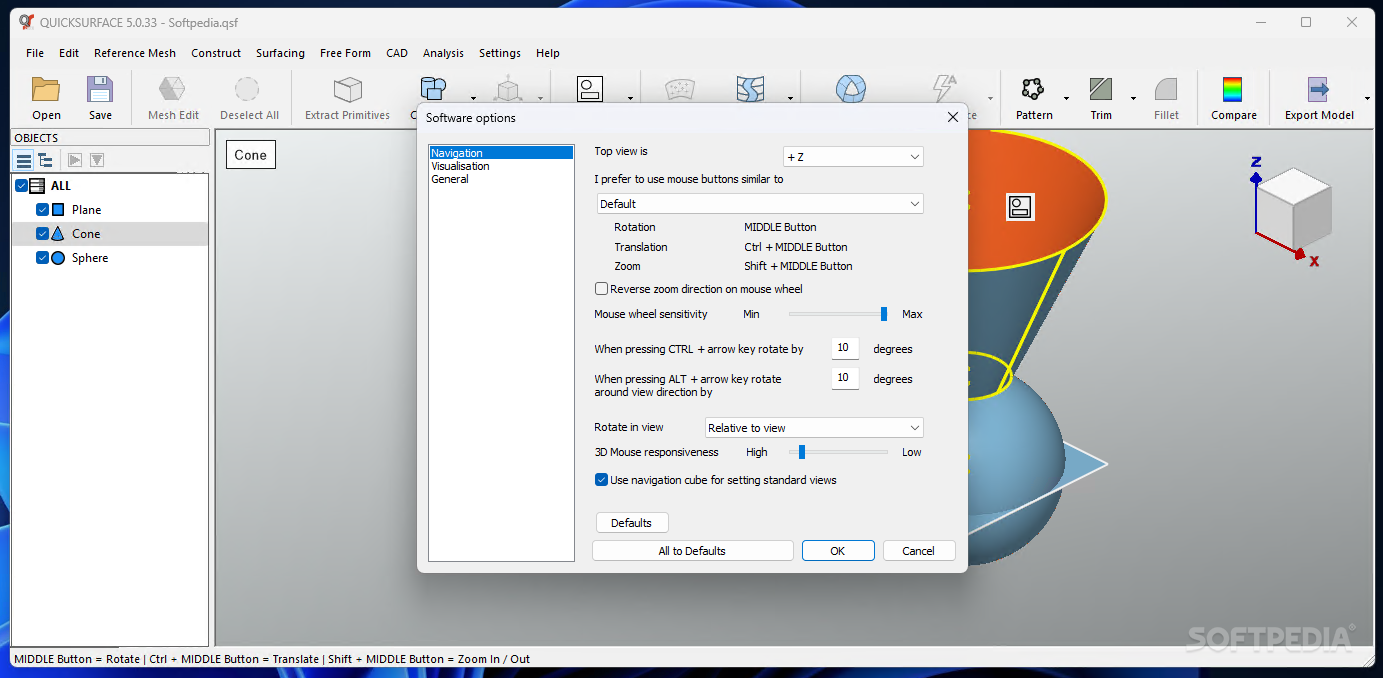1383x678 pixels.
Task: Click the blue free form loop icon
Action: click(851, 89)
